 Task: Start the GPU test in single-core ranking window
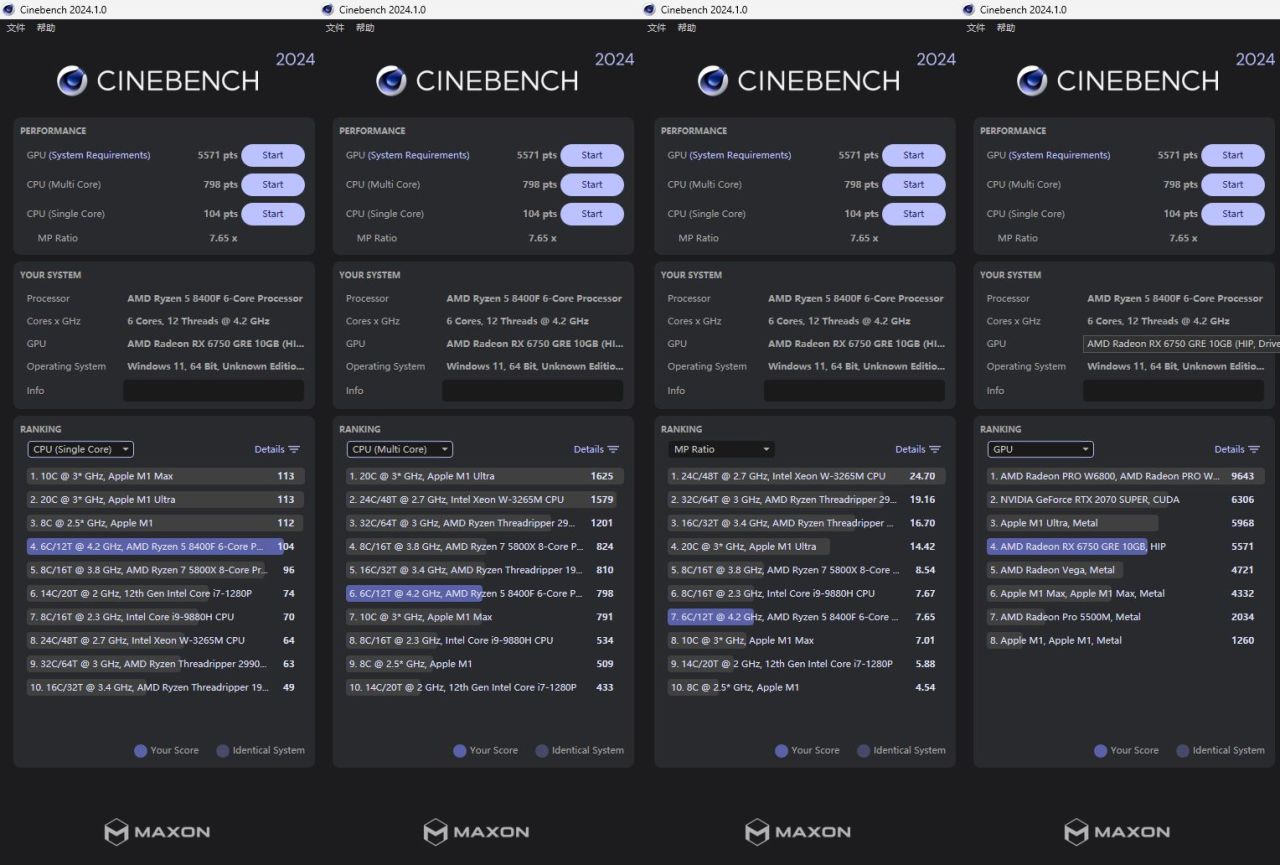pos(273,156)
